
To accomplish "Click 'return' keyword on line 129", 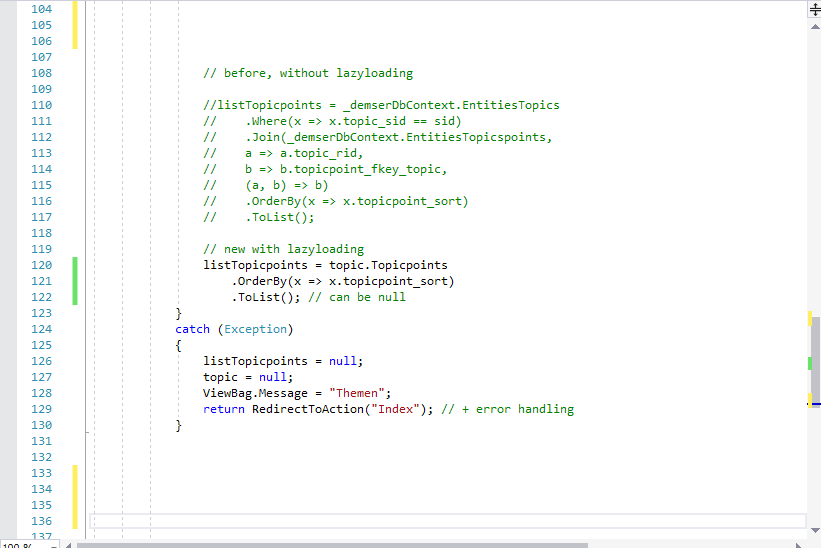I will pos(224,409).
